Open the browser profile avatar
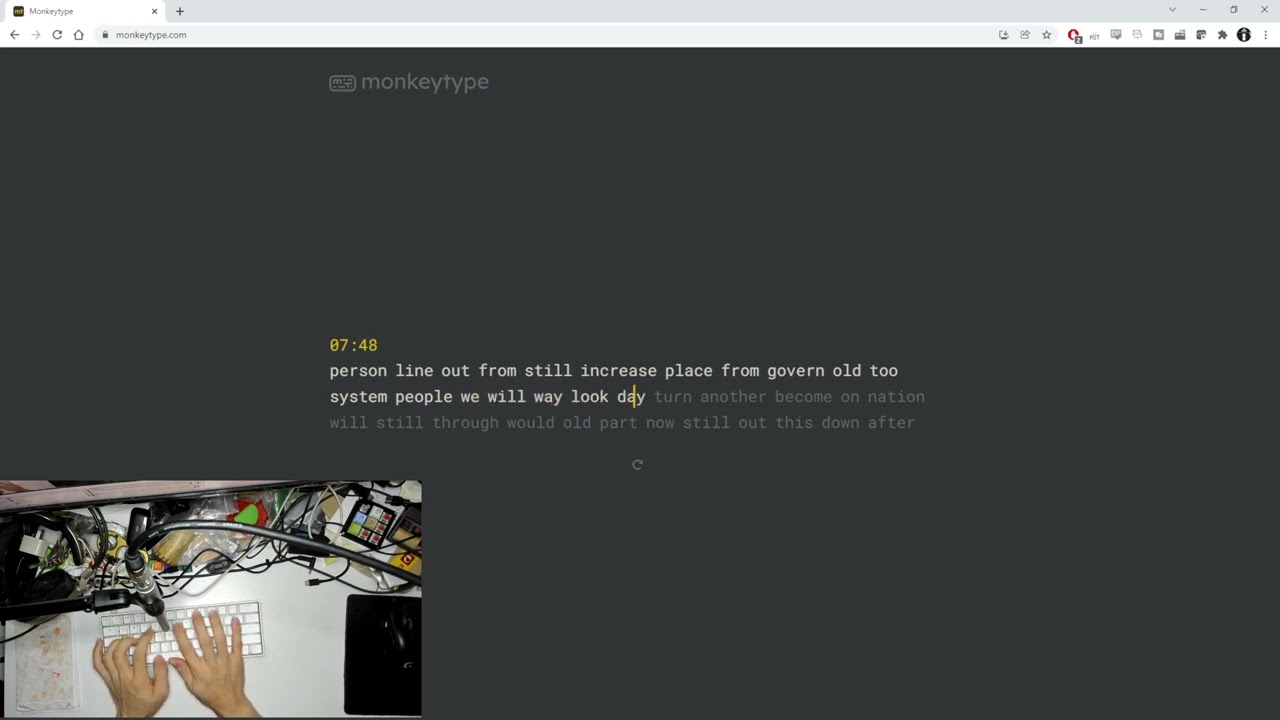The height and width of the screenshot is (720, 1280). pos(1244,35)
